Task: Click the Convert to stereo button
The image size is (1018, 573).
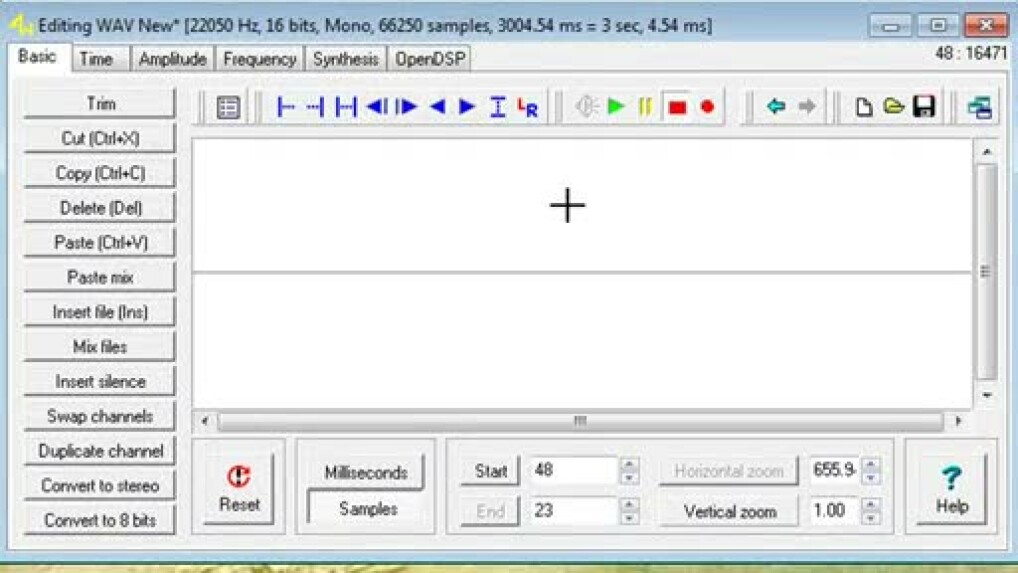Action: tap(100, 486)
